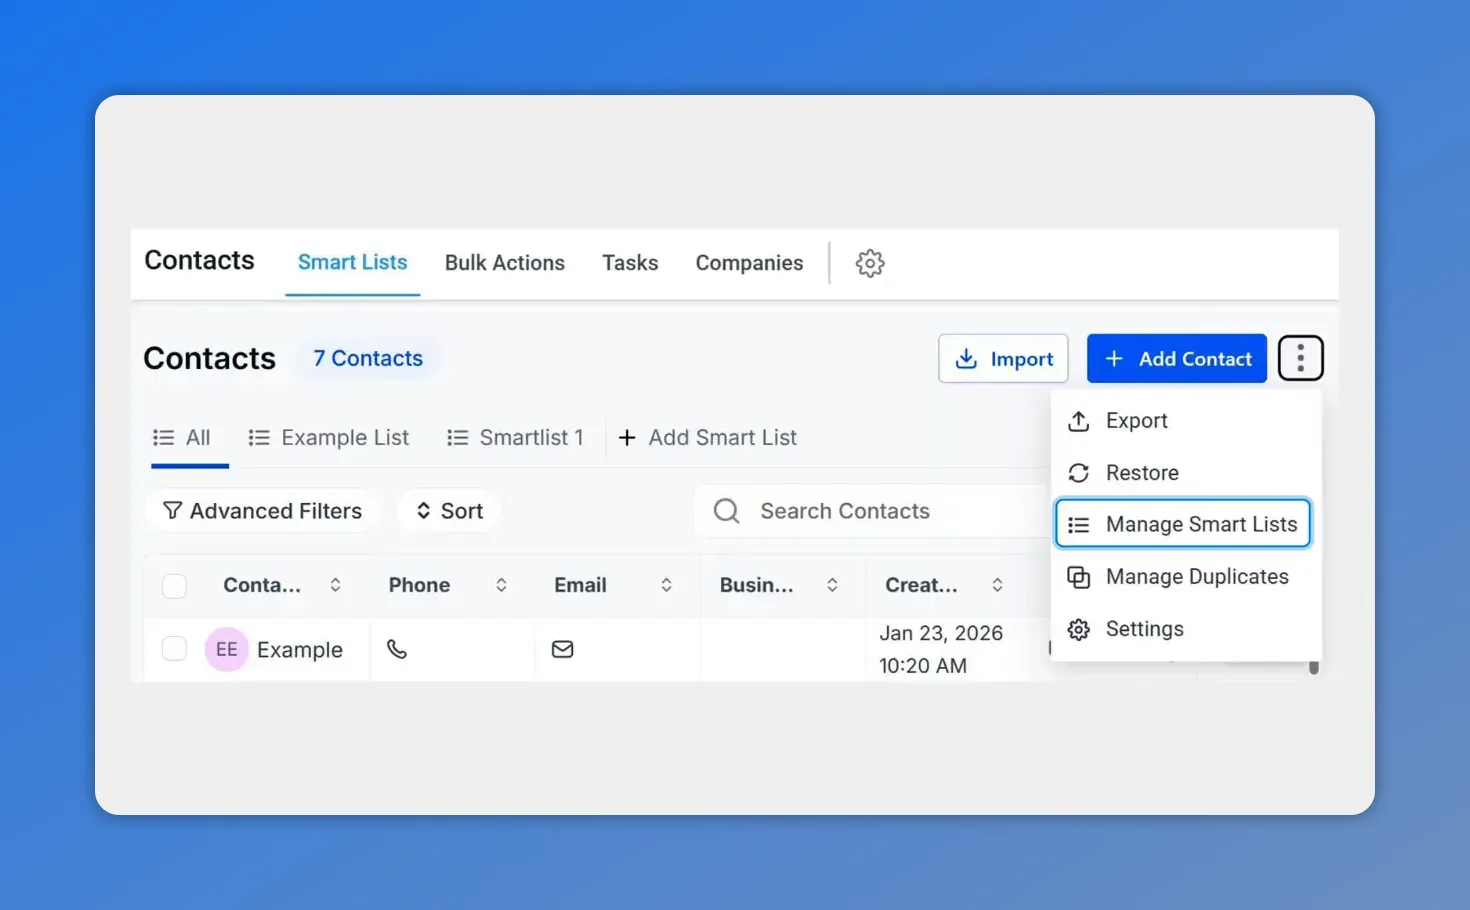
Task: Click the phone icon in Example's row
Action: click(397, 649)
